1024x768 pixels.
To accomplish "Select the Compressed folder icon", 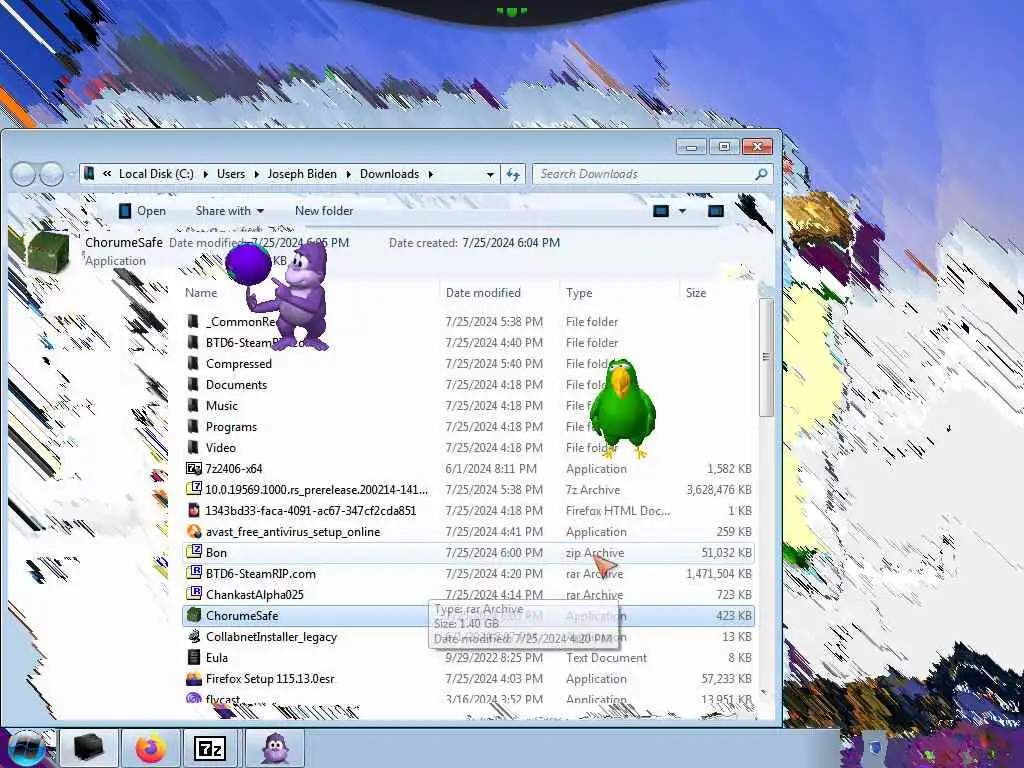I will pyautogui.click(x=193, y=364).
